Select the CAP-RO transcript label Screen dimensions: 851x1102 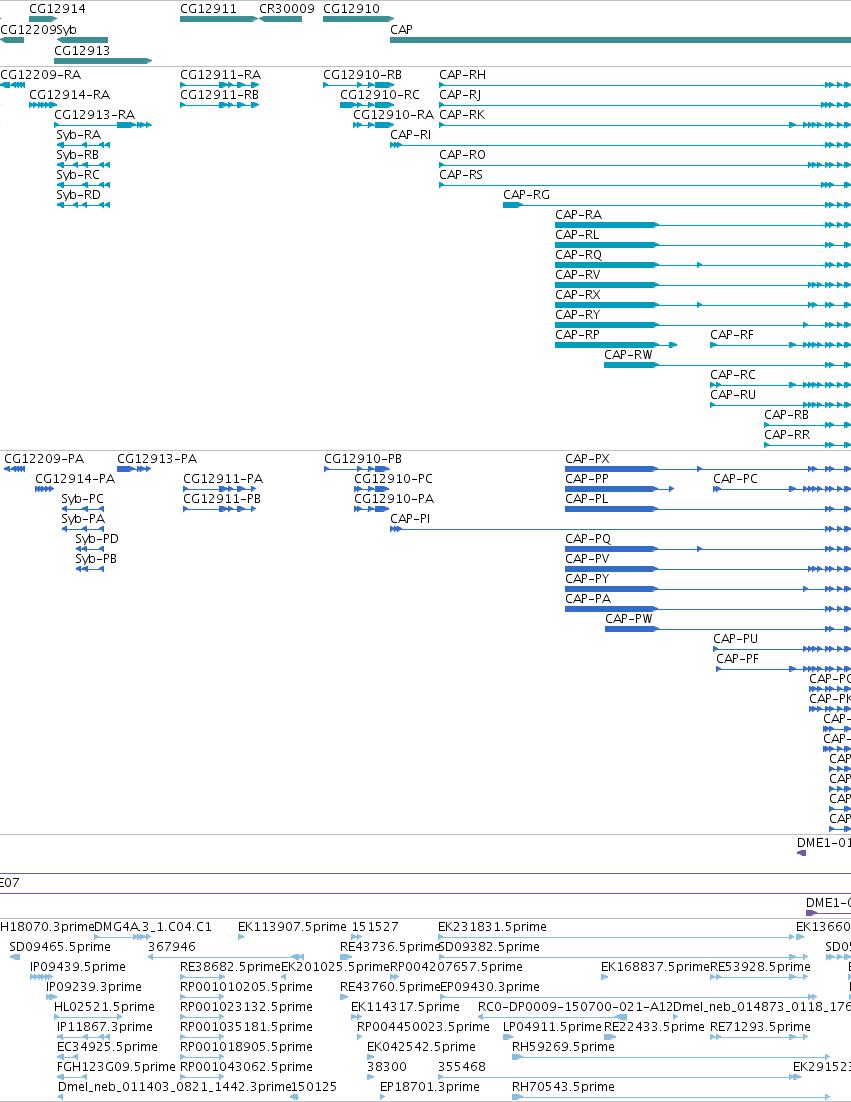462,155
